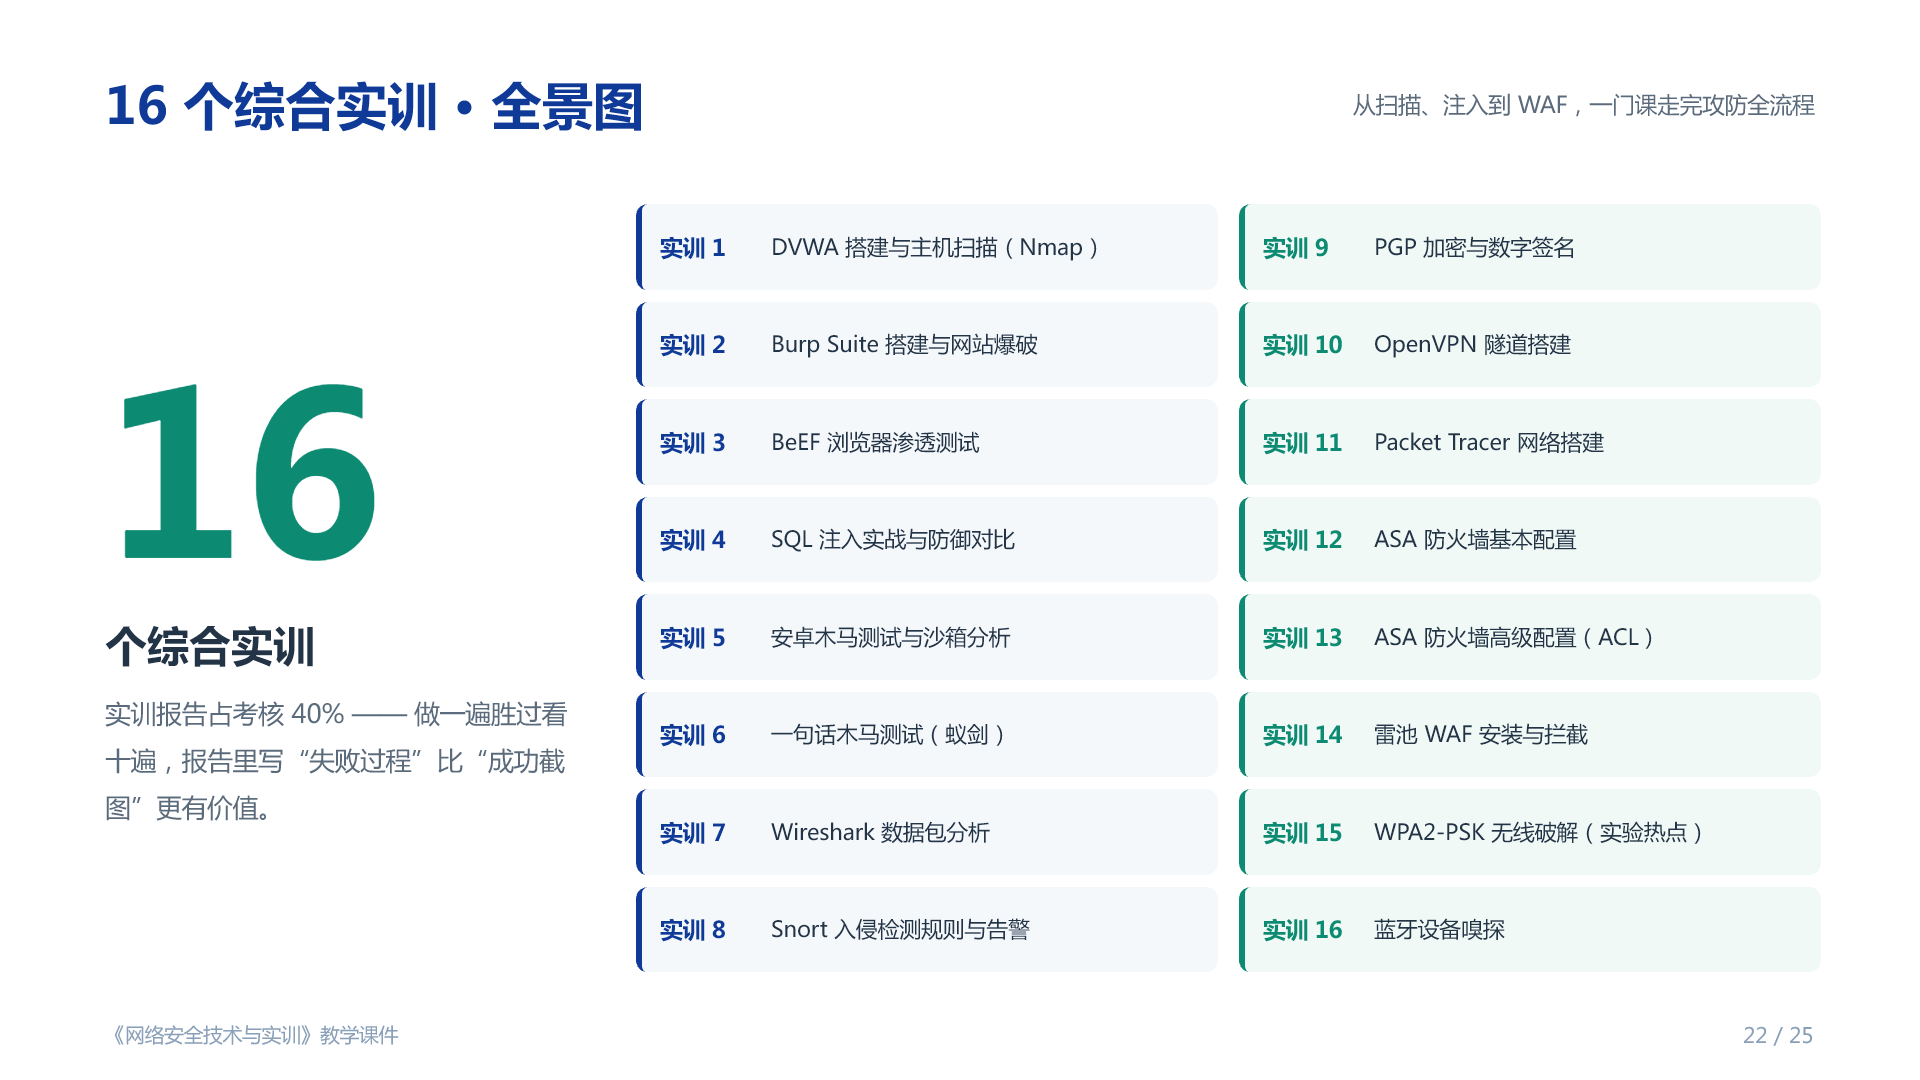The height and width of the screenshot is (1080, 1920).
Task: Click the title '16 个综合实训 · 全景图'
Action: pos(374,107)
